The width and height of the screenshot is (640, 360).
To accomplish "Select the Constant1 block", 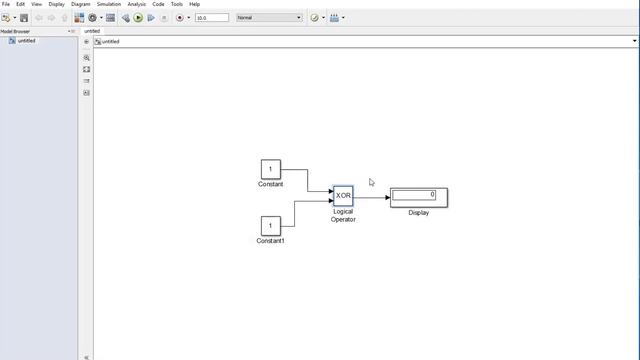I will pos(271,226).
